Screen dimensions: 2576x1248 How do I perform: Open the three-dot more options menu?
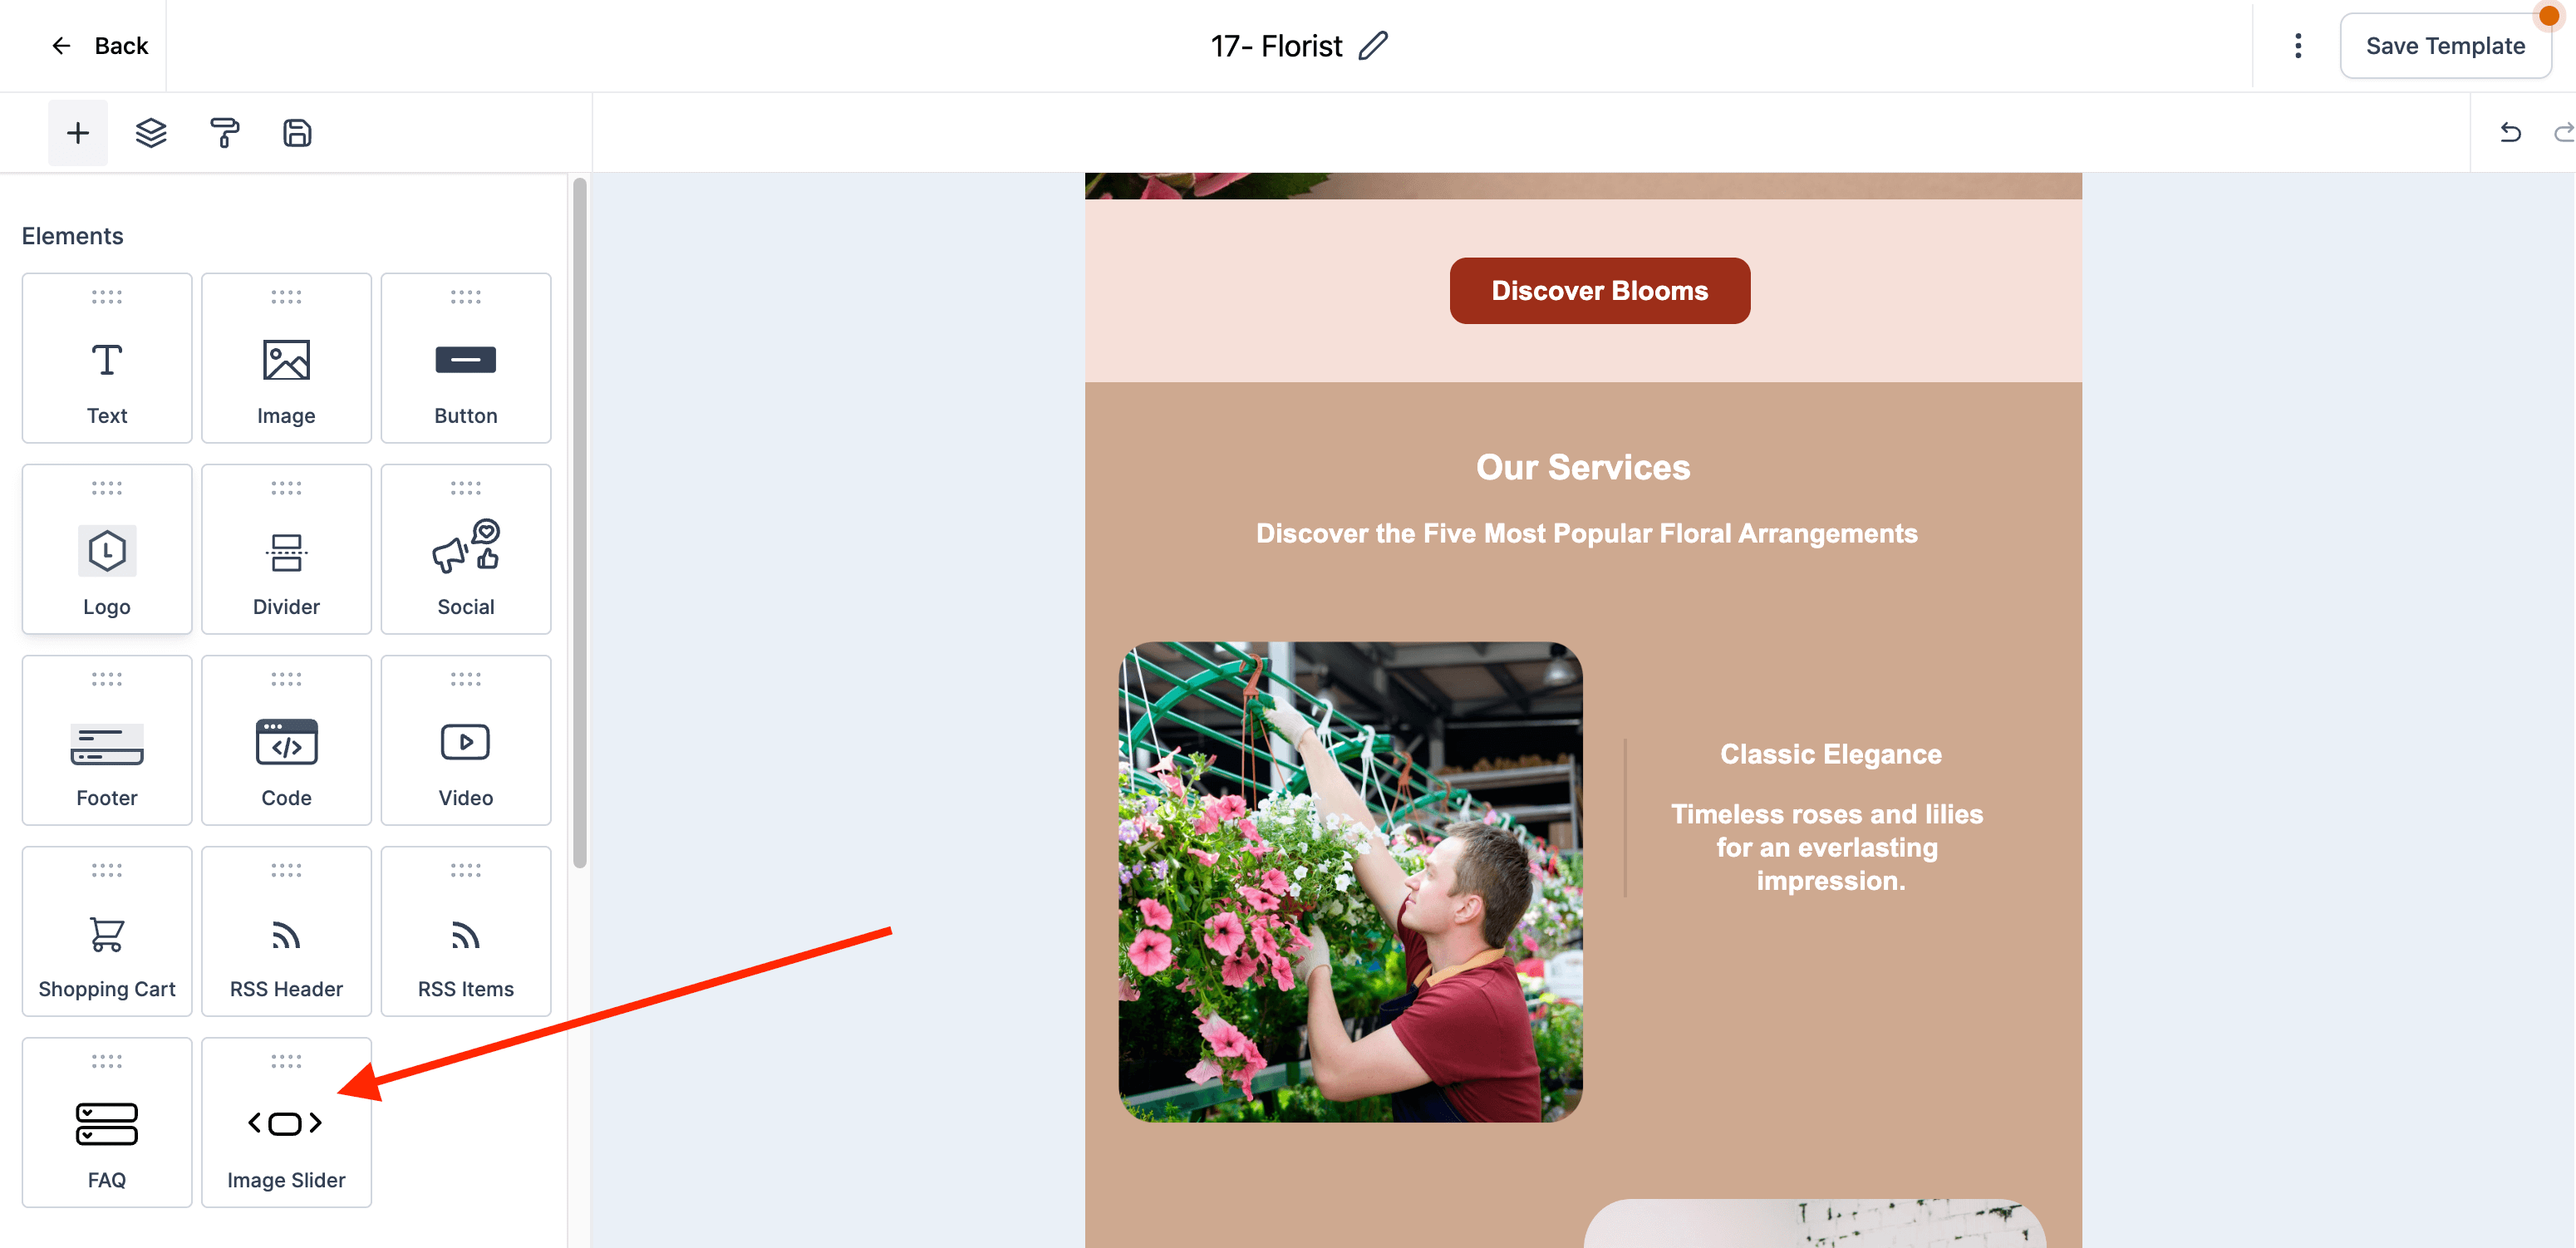pyautogui.click(x=2298, y=46)
